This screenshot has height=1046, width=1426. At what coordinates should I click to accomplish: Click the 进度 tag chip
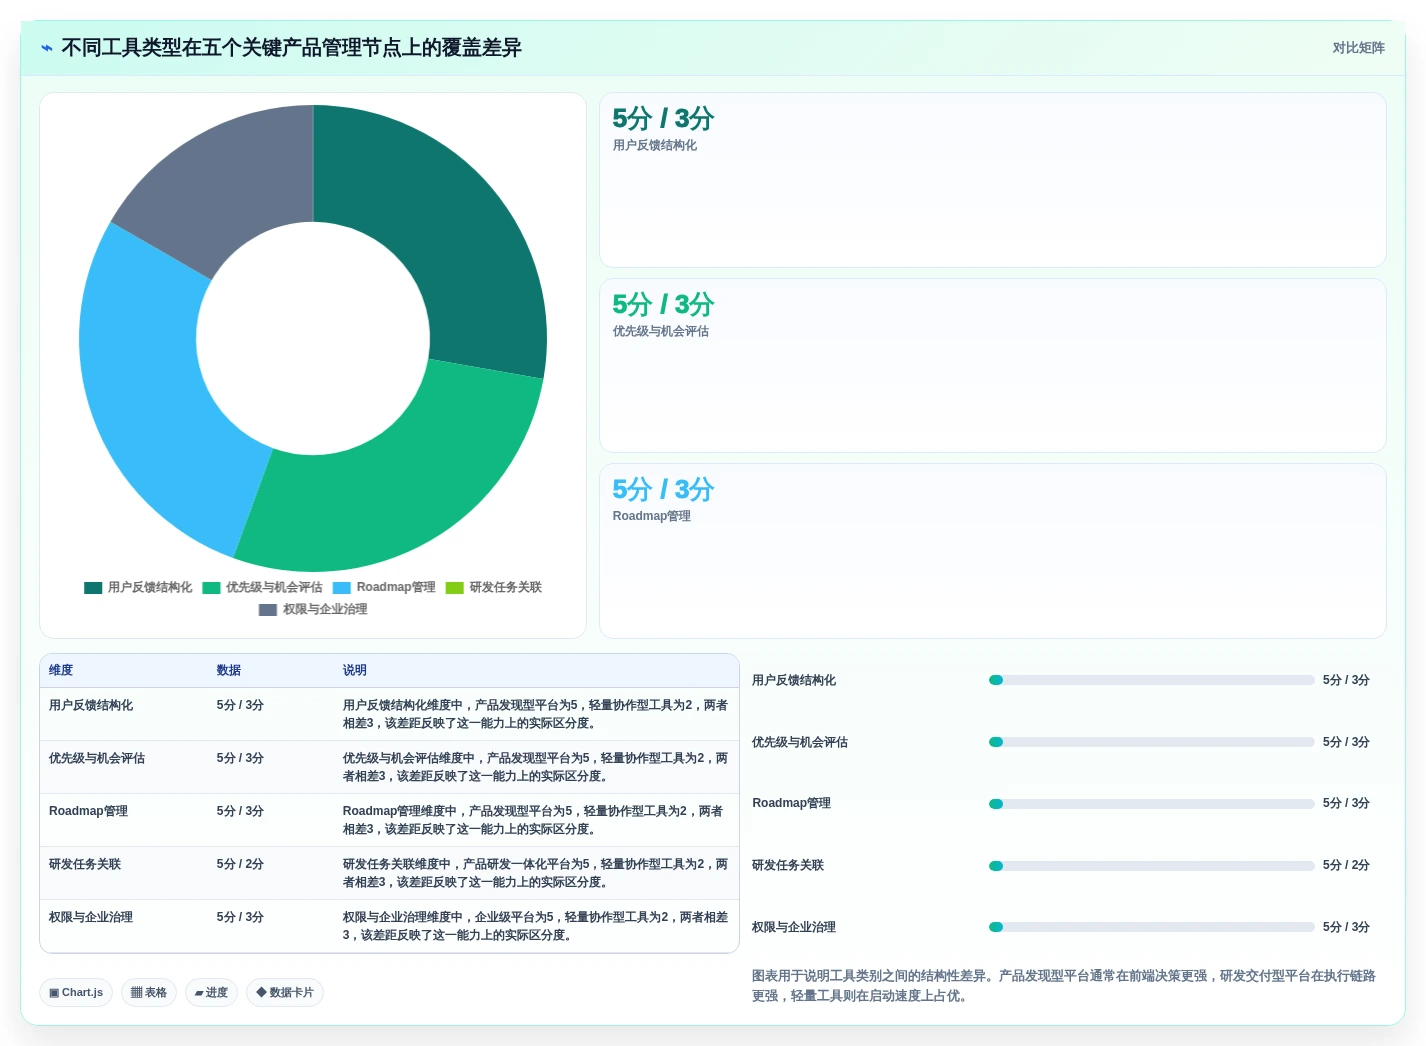pyautogui.click(x=211, y=993)
